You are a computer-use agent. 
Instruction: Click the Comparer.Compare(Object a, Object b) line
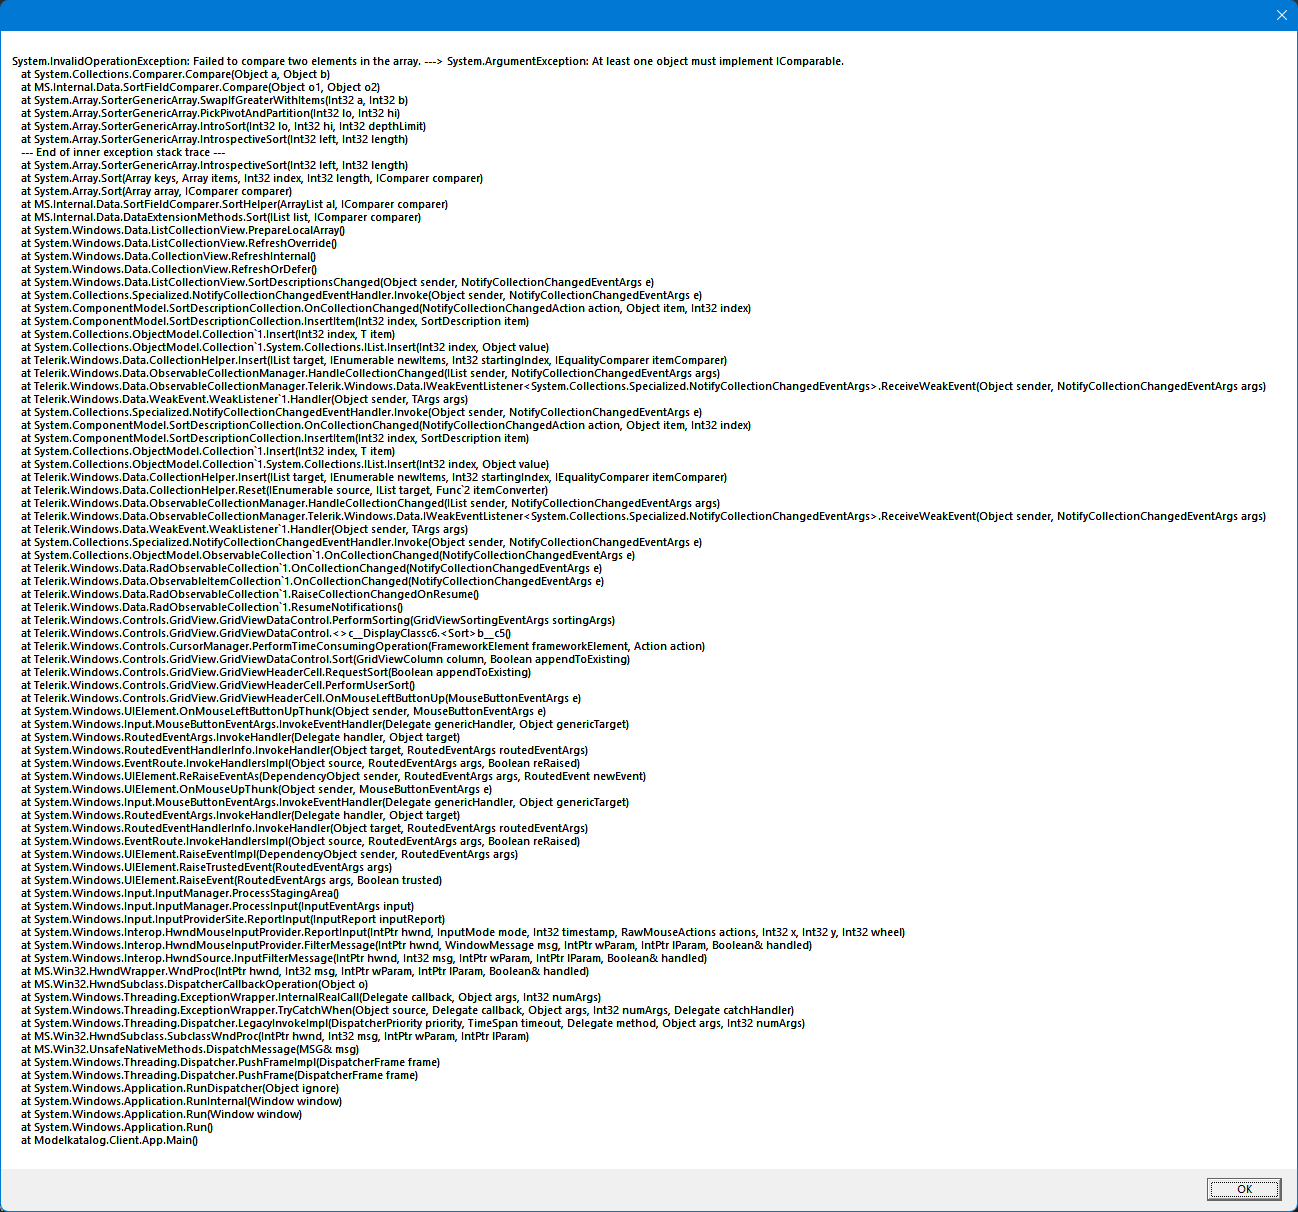coord(176,74)
